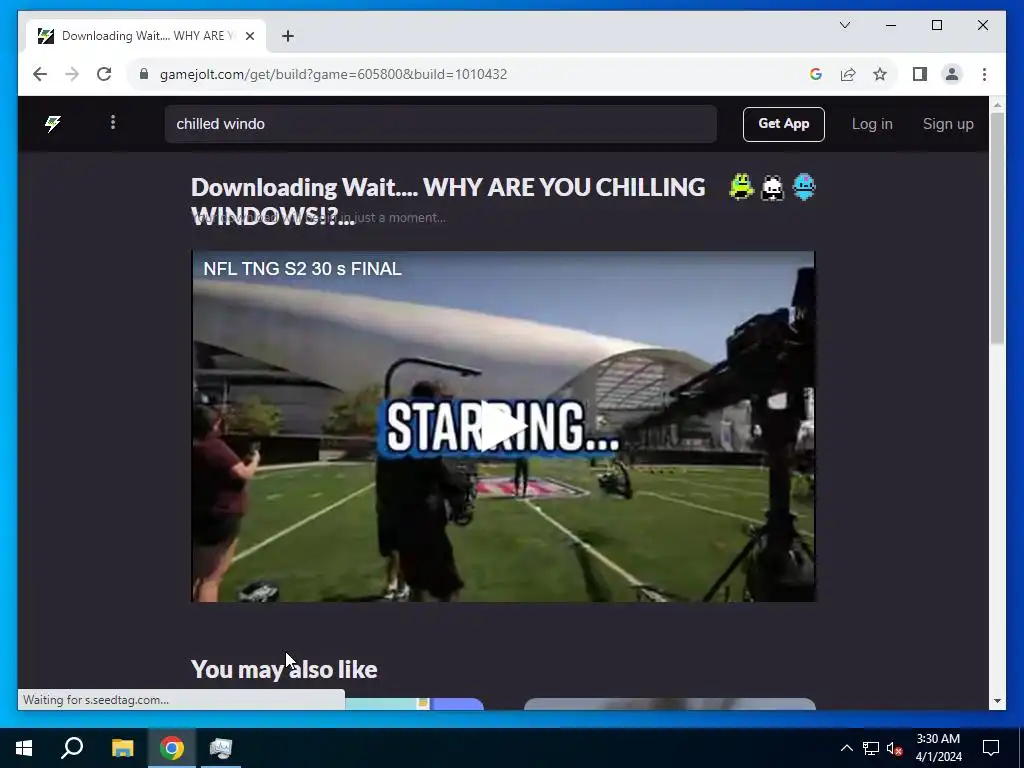
Task: Click the Google icon in address bar
Action: click(816, 74)
